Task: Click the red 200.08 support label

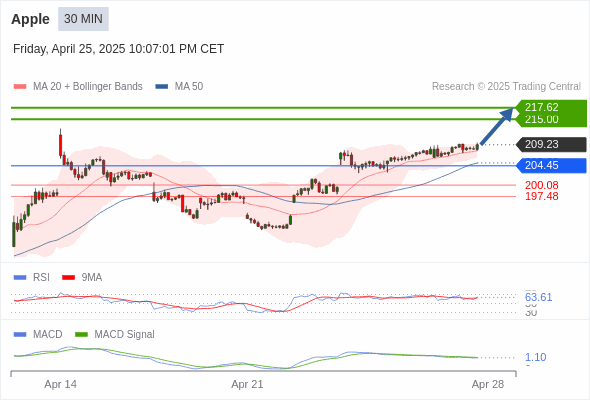Action: point(541,185)
